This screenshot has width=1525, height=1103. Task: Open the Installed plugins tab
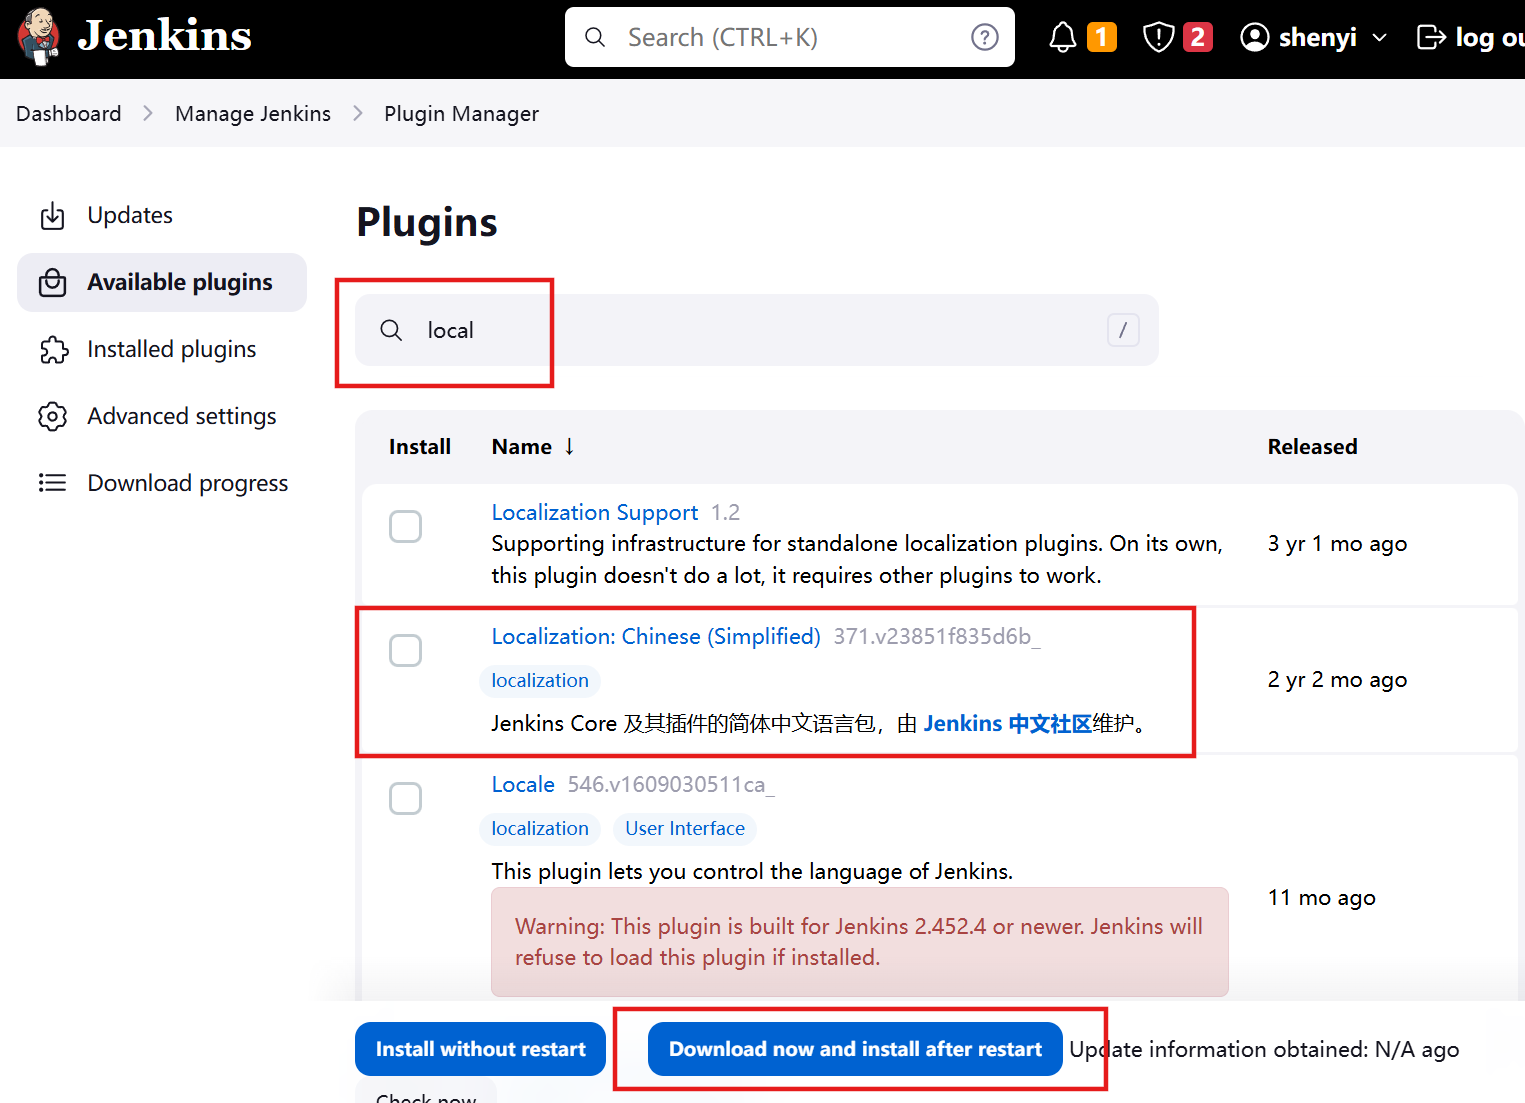162,349
